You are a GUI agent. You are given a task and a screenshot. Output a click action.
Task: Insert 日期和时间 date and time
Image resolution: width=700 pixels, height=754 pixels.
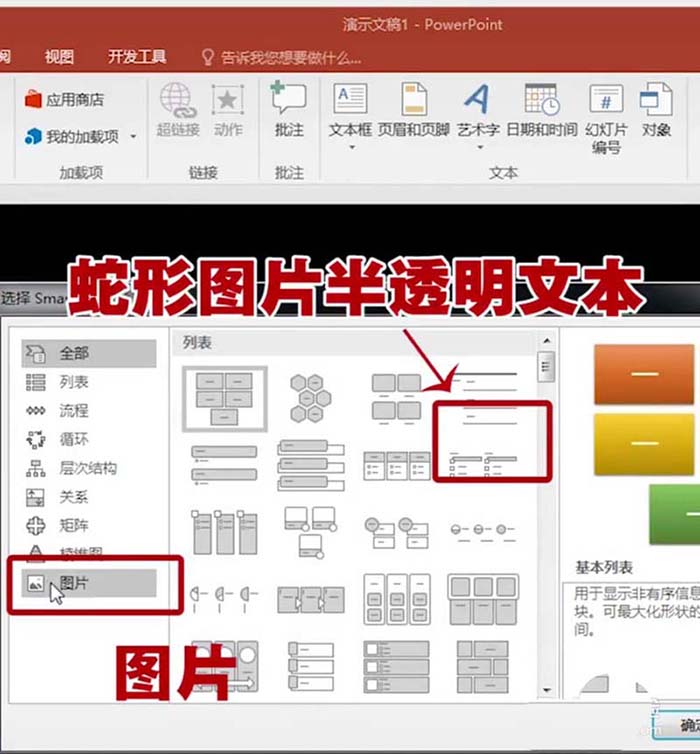542,110
